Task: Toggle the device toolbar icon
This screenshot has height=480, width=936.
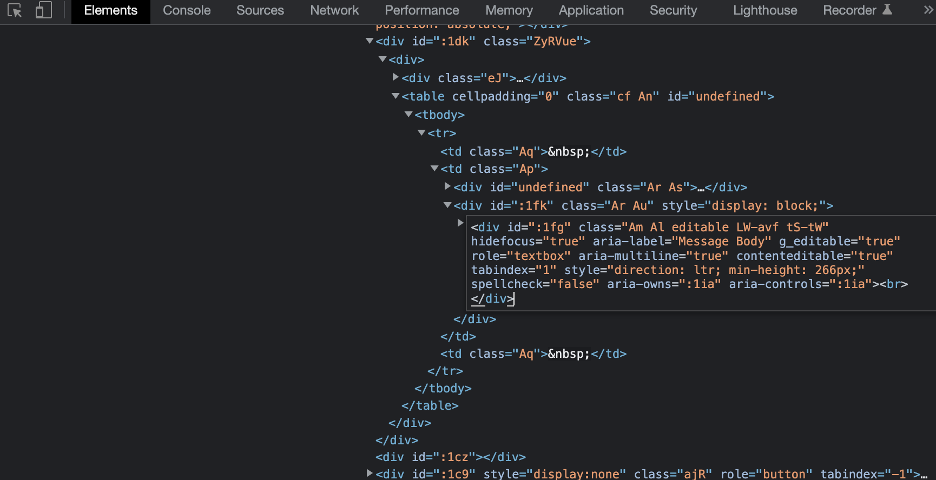Action: (44, 10)
